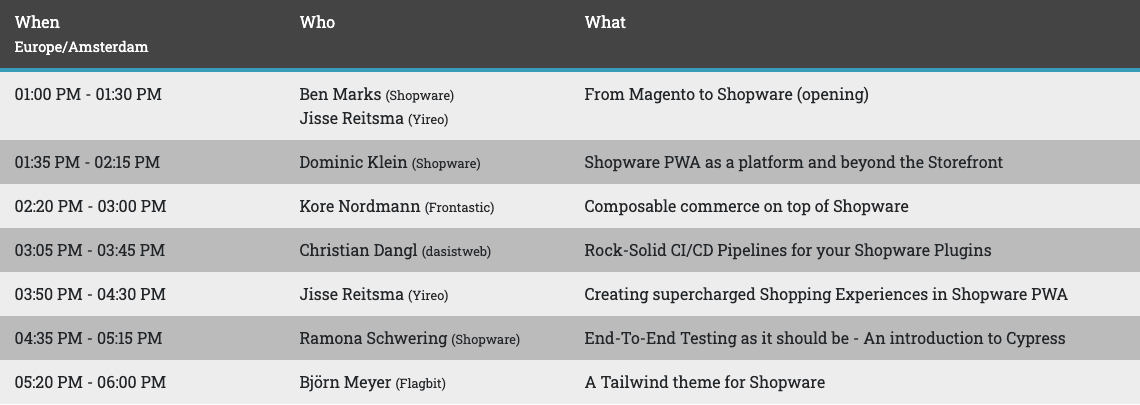Viewport: 1140px width, 405px height.
Task: Open the Shopware PWA as a platform talk
Action: click(x=793, y=163)
